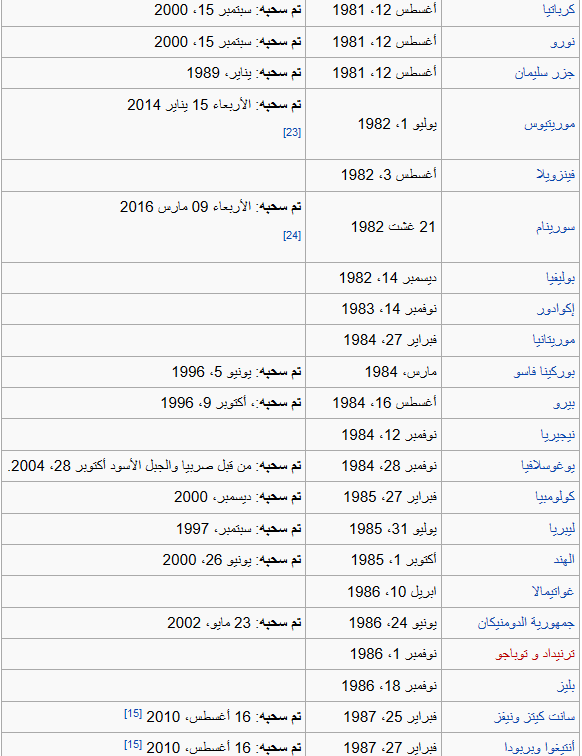
Task: Select the date أغسطس 16، 1984
Action: 385,403
